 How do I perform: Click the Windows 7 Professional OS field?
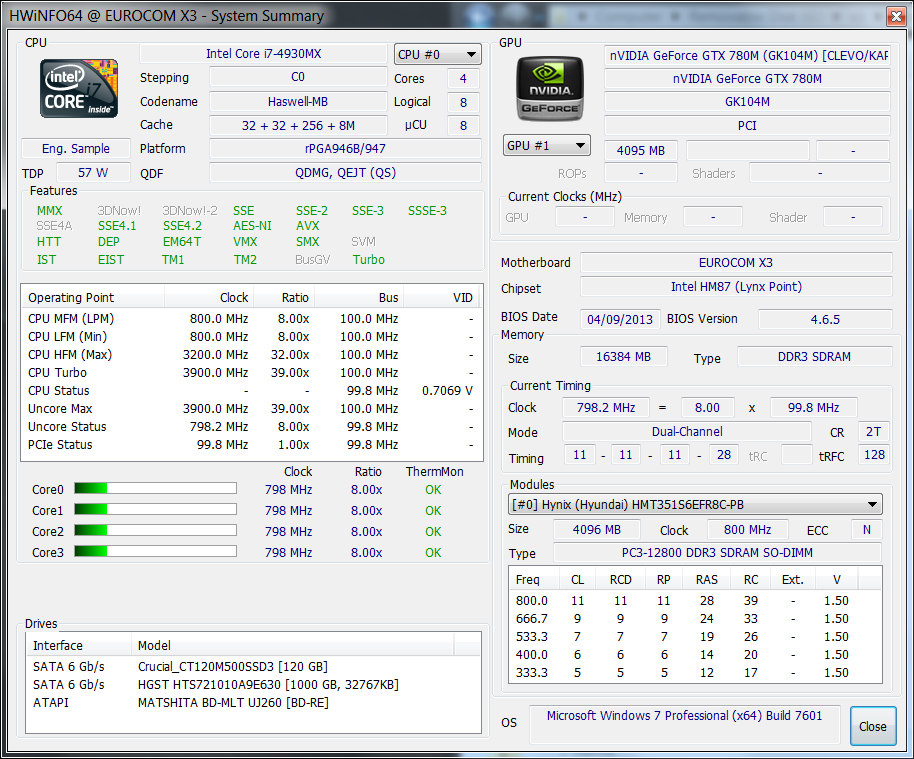click(x=684, y=723)
